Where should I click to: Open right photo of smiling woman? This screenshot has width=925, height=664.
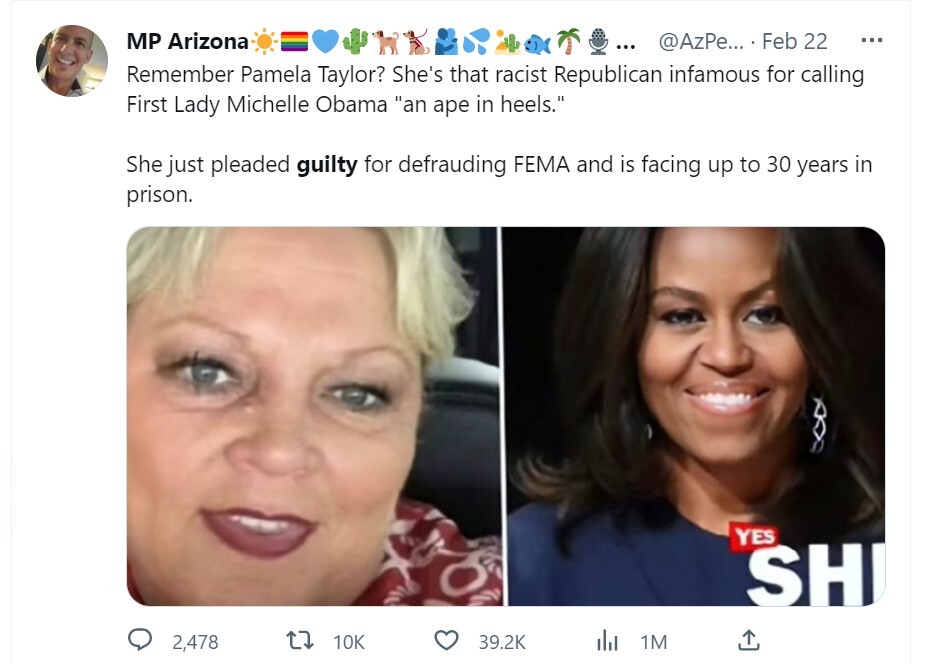697,416
